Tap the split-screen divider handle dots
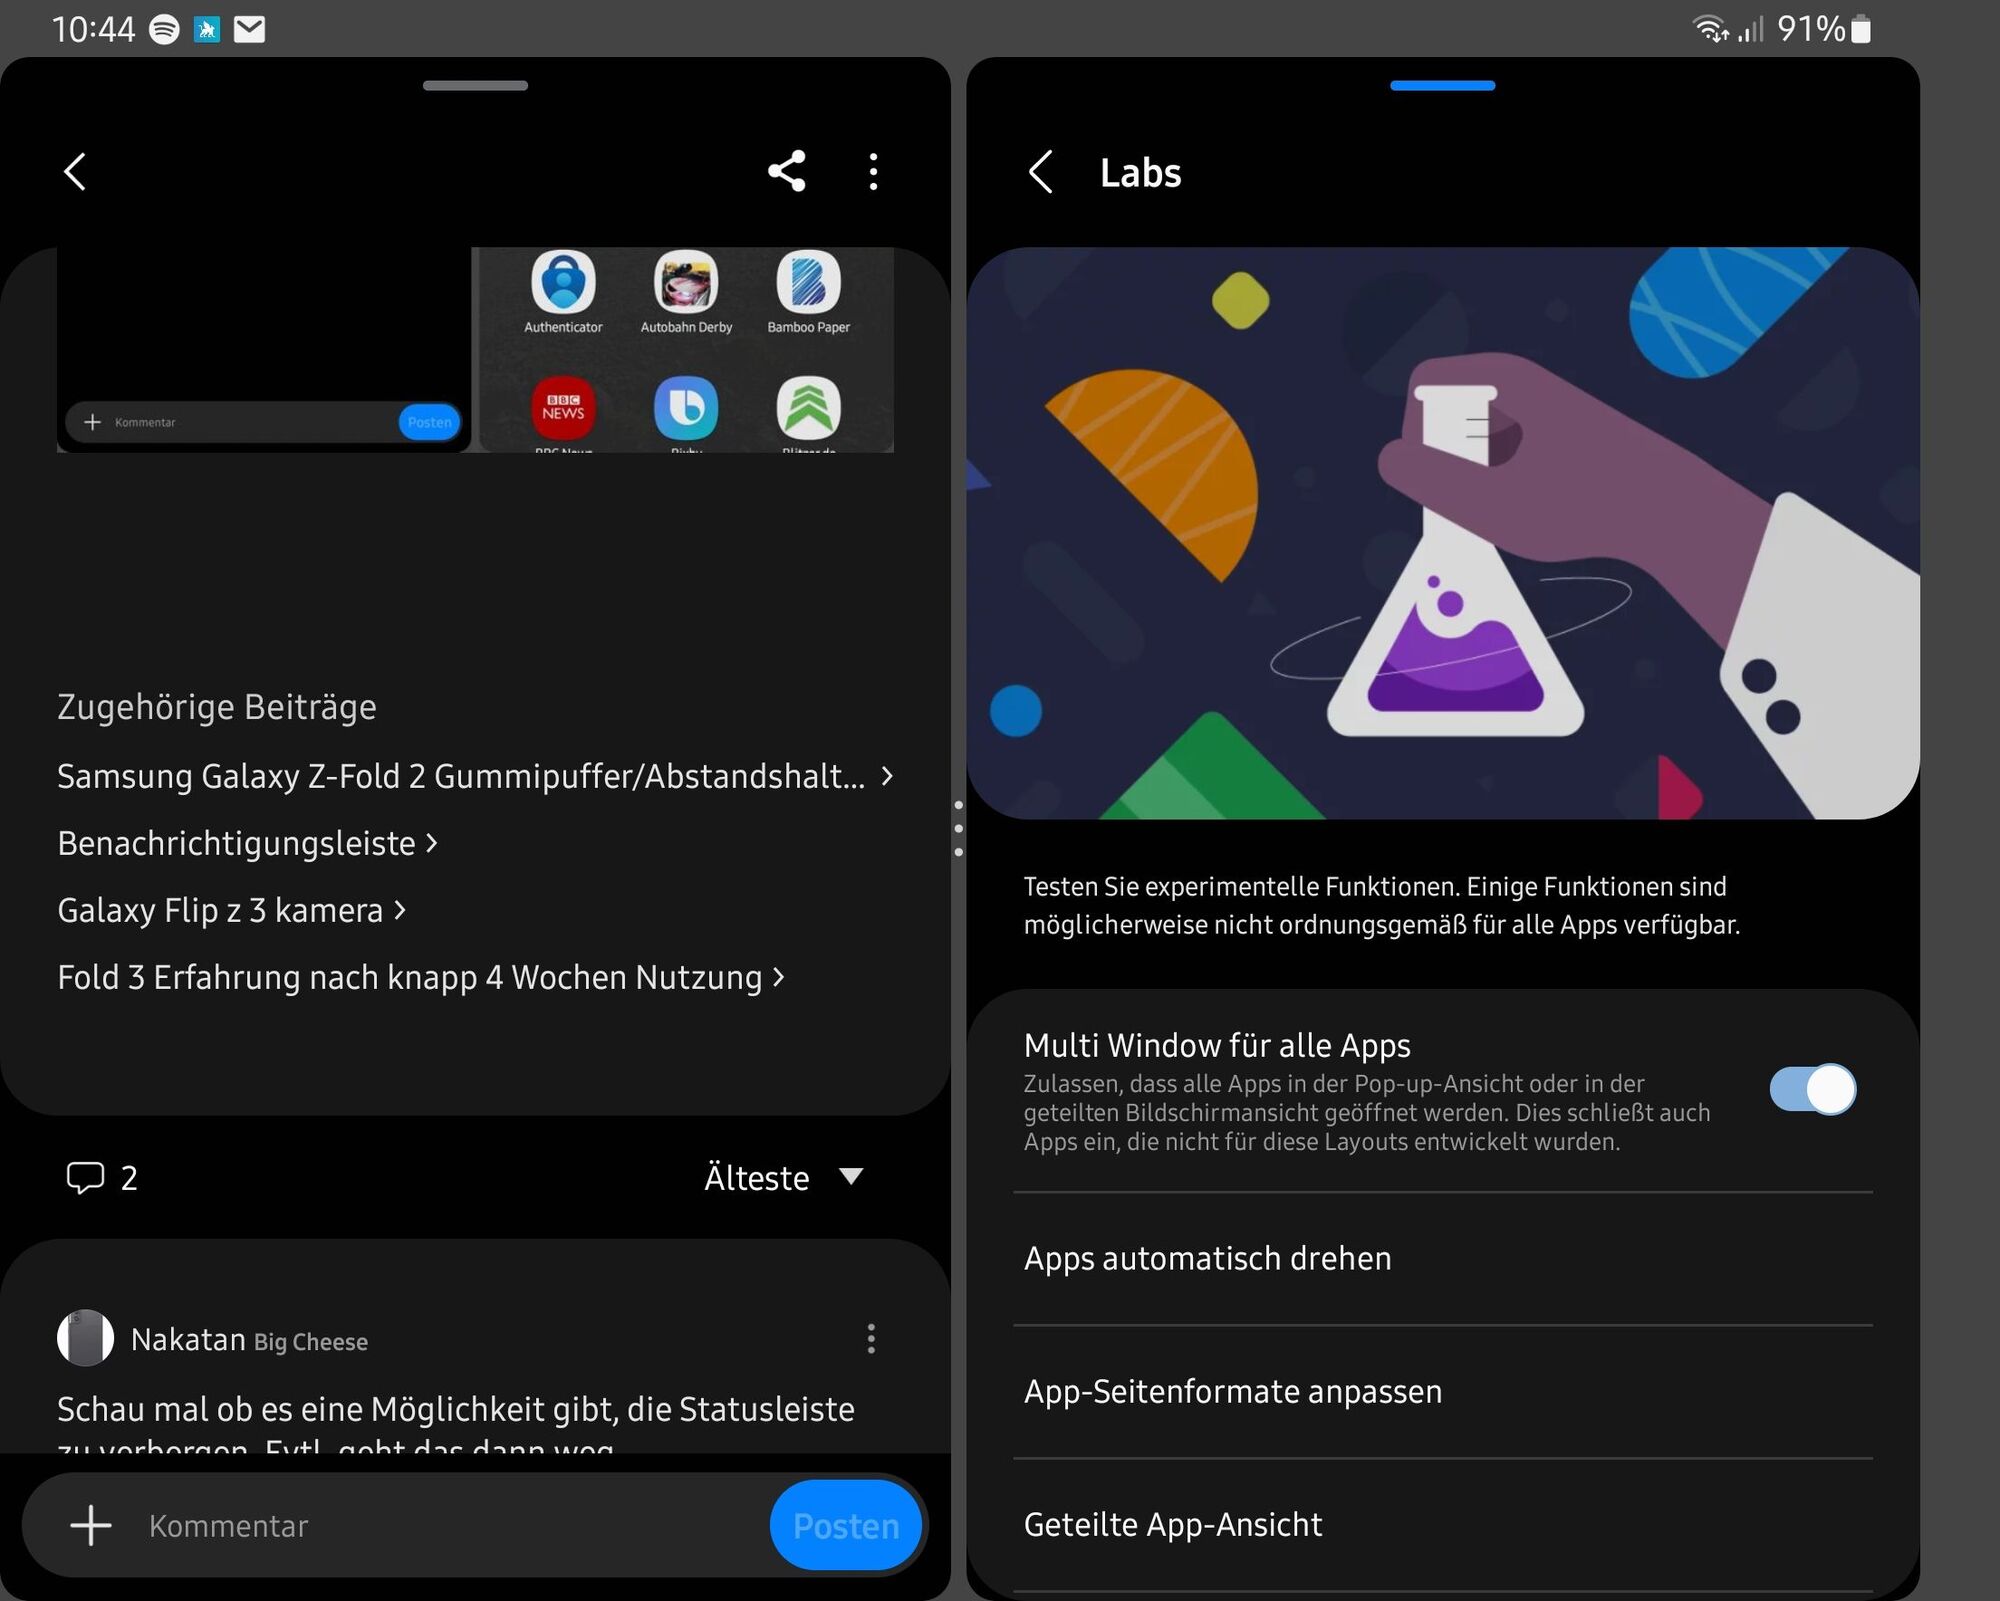This screenshot has height=1601, width=2000. click(958, 828)
